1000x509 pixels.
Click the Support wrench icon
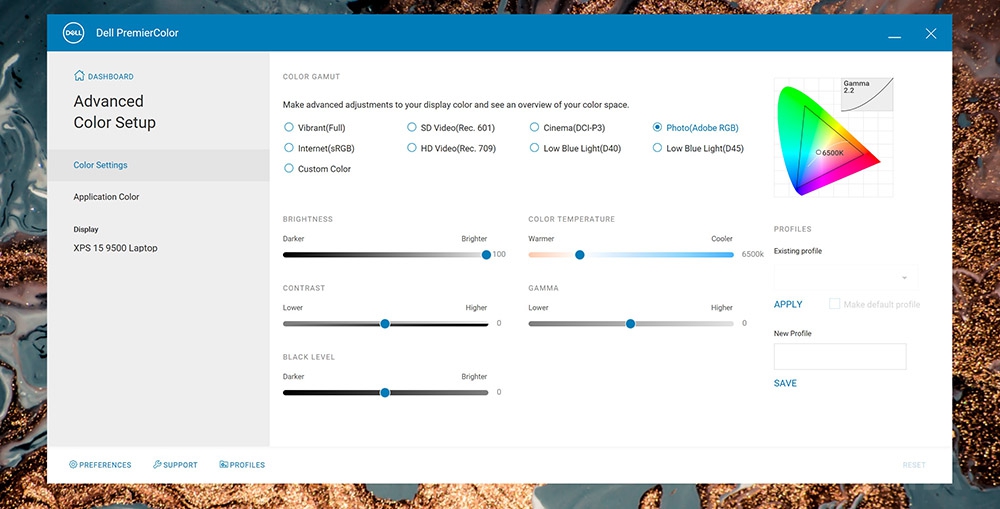tap(157, 464)
